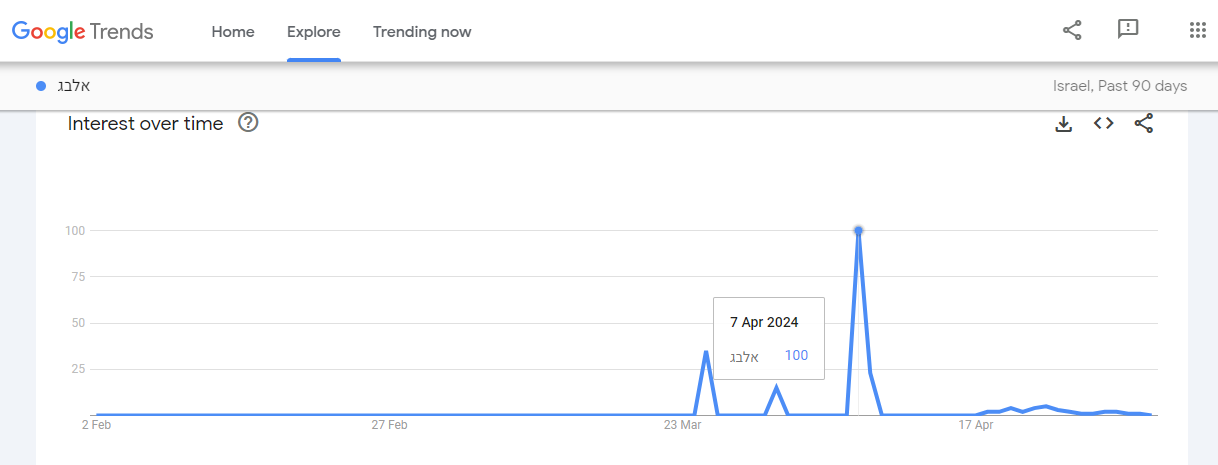The height and width of the screenshot is (465, 1218).
Task: Select the Explore tab
Action: [x=314, y=32]
